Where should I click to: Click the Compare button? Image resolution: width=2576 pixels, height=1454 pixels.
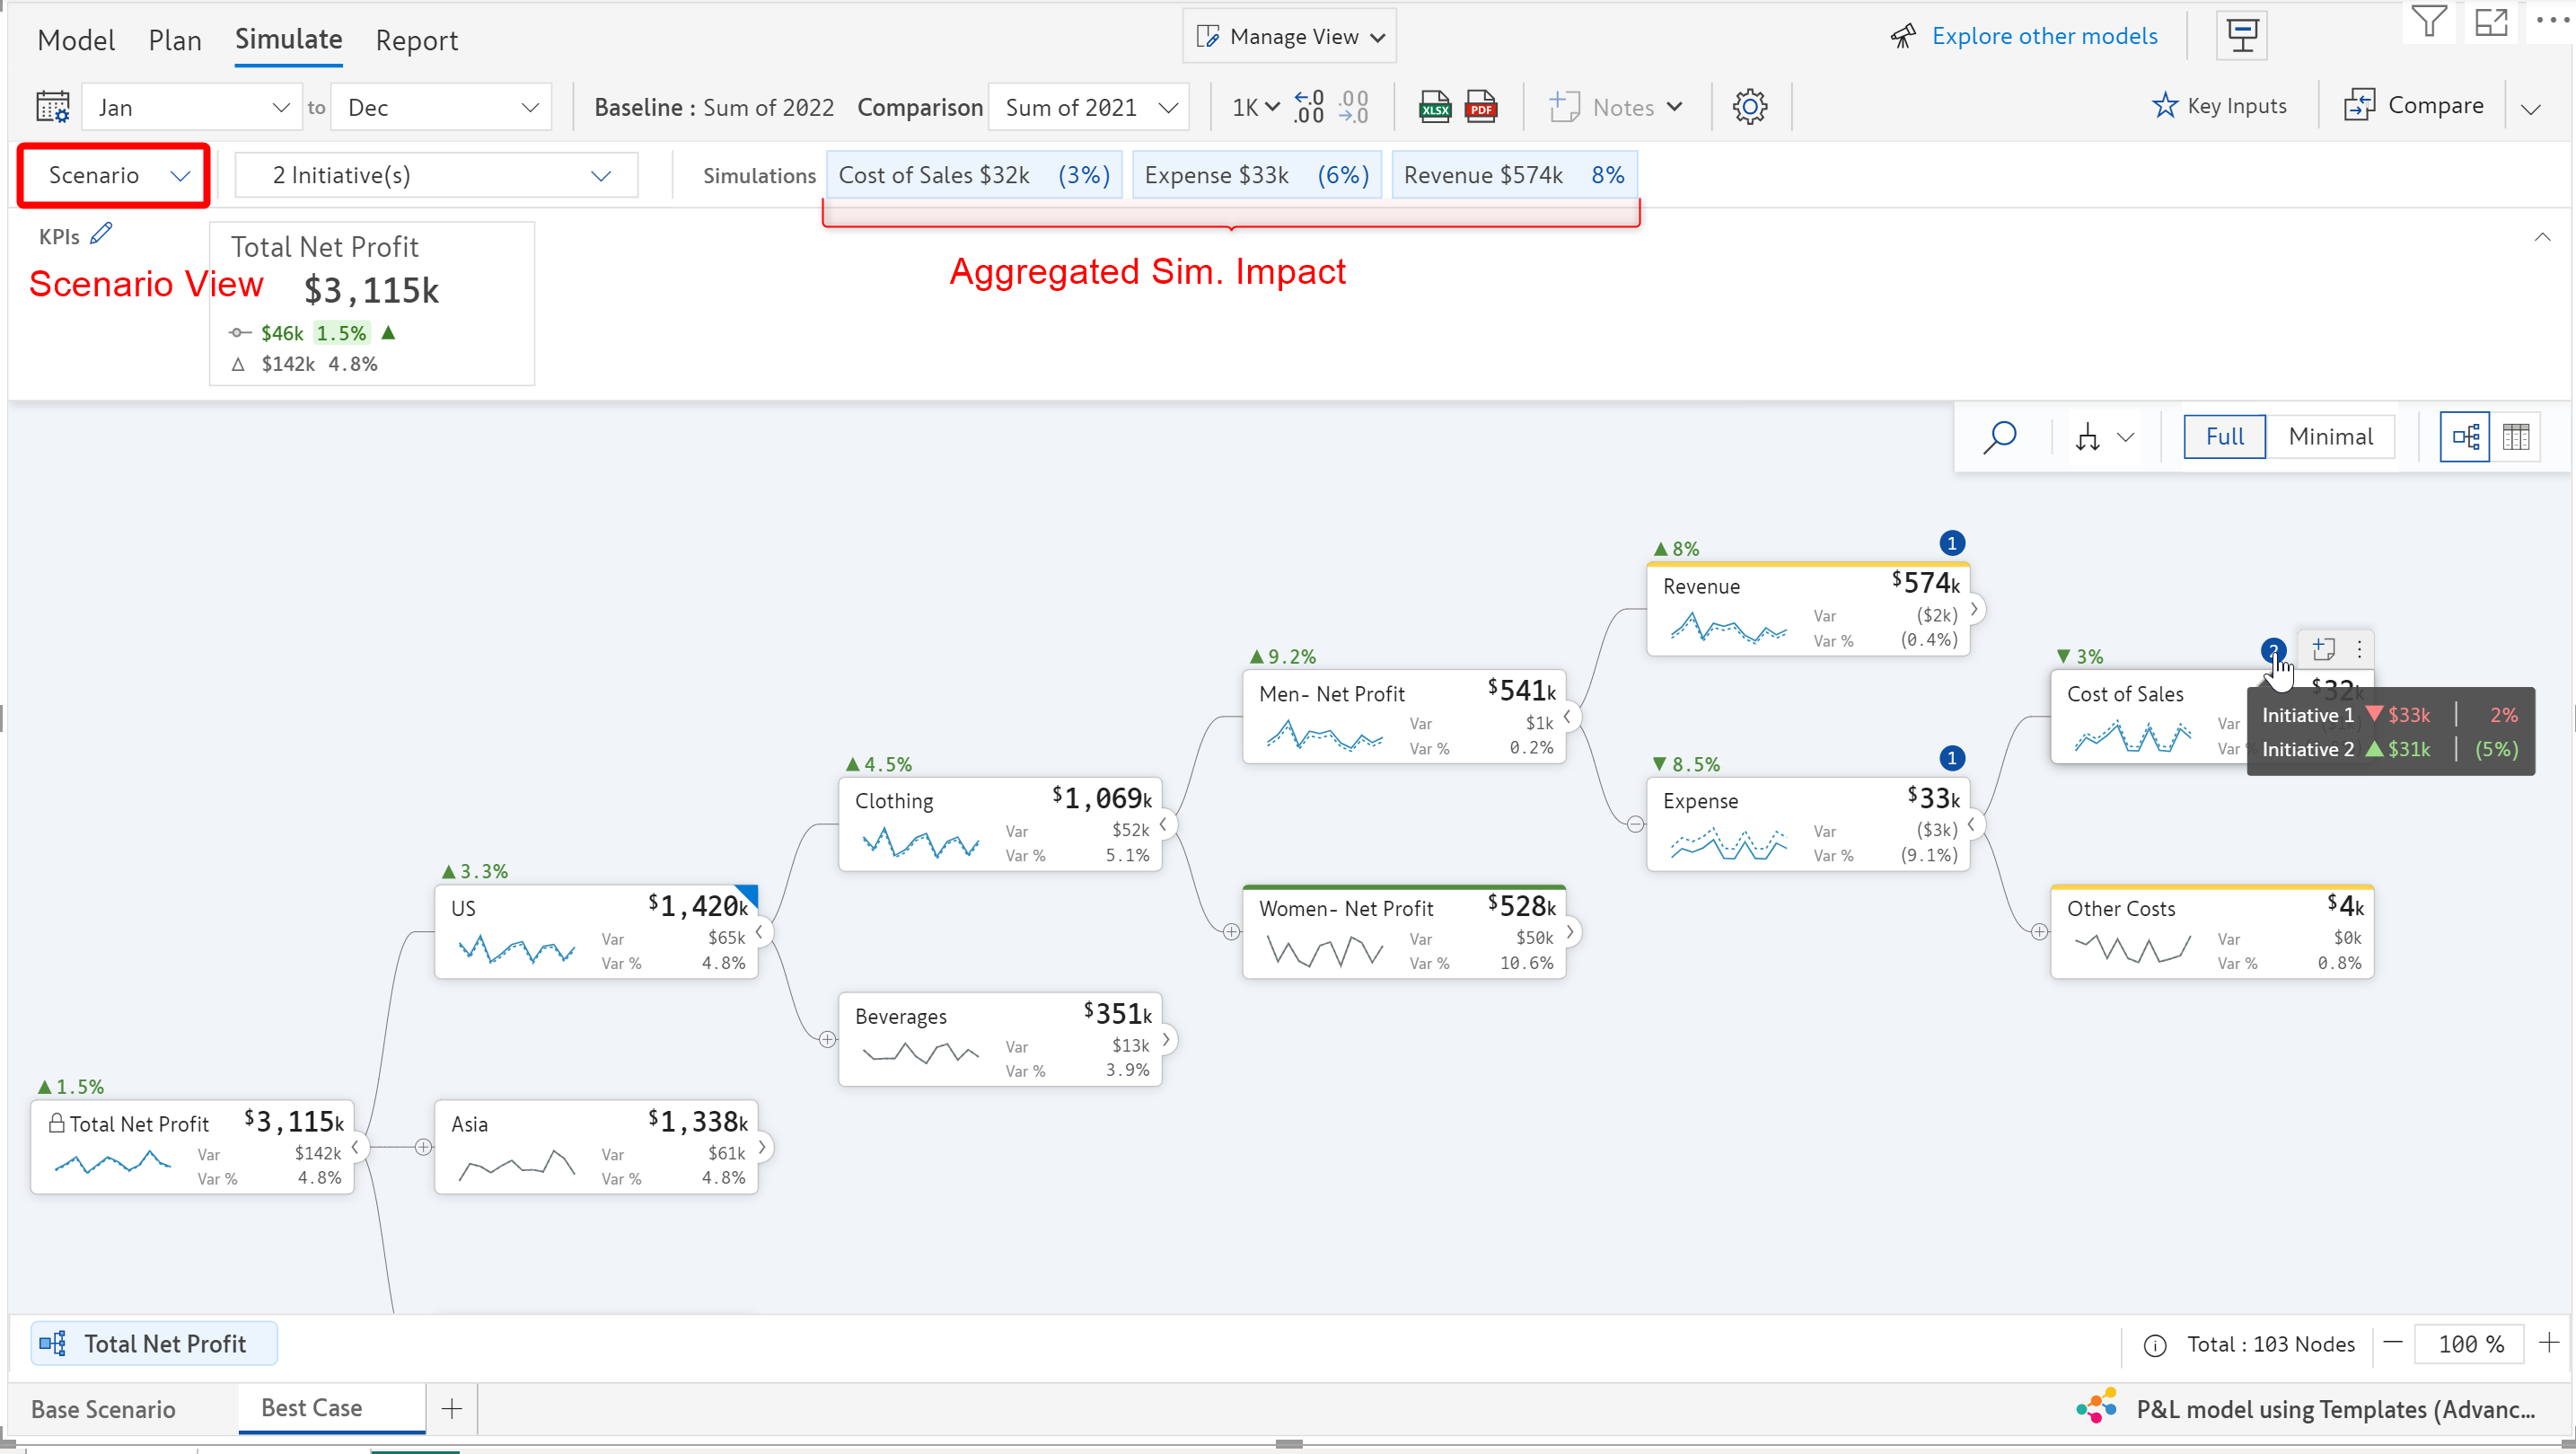point(2413,106)
